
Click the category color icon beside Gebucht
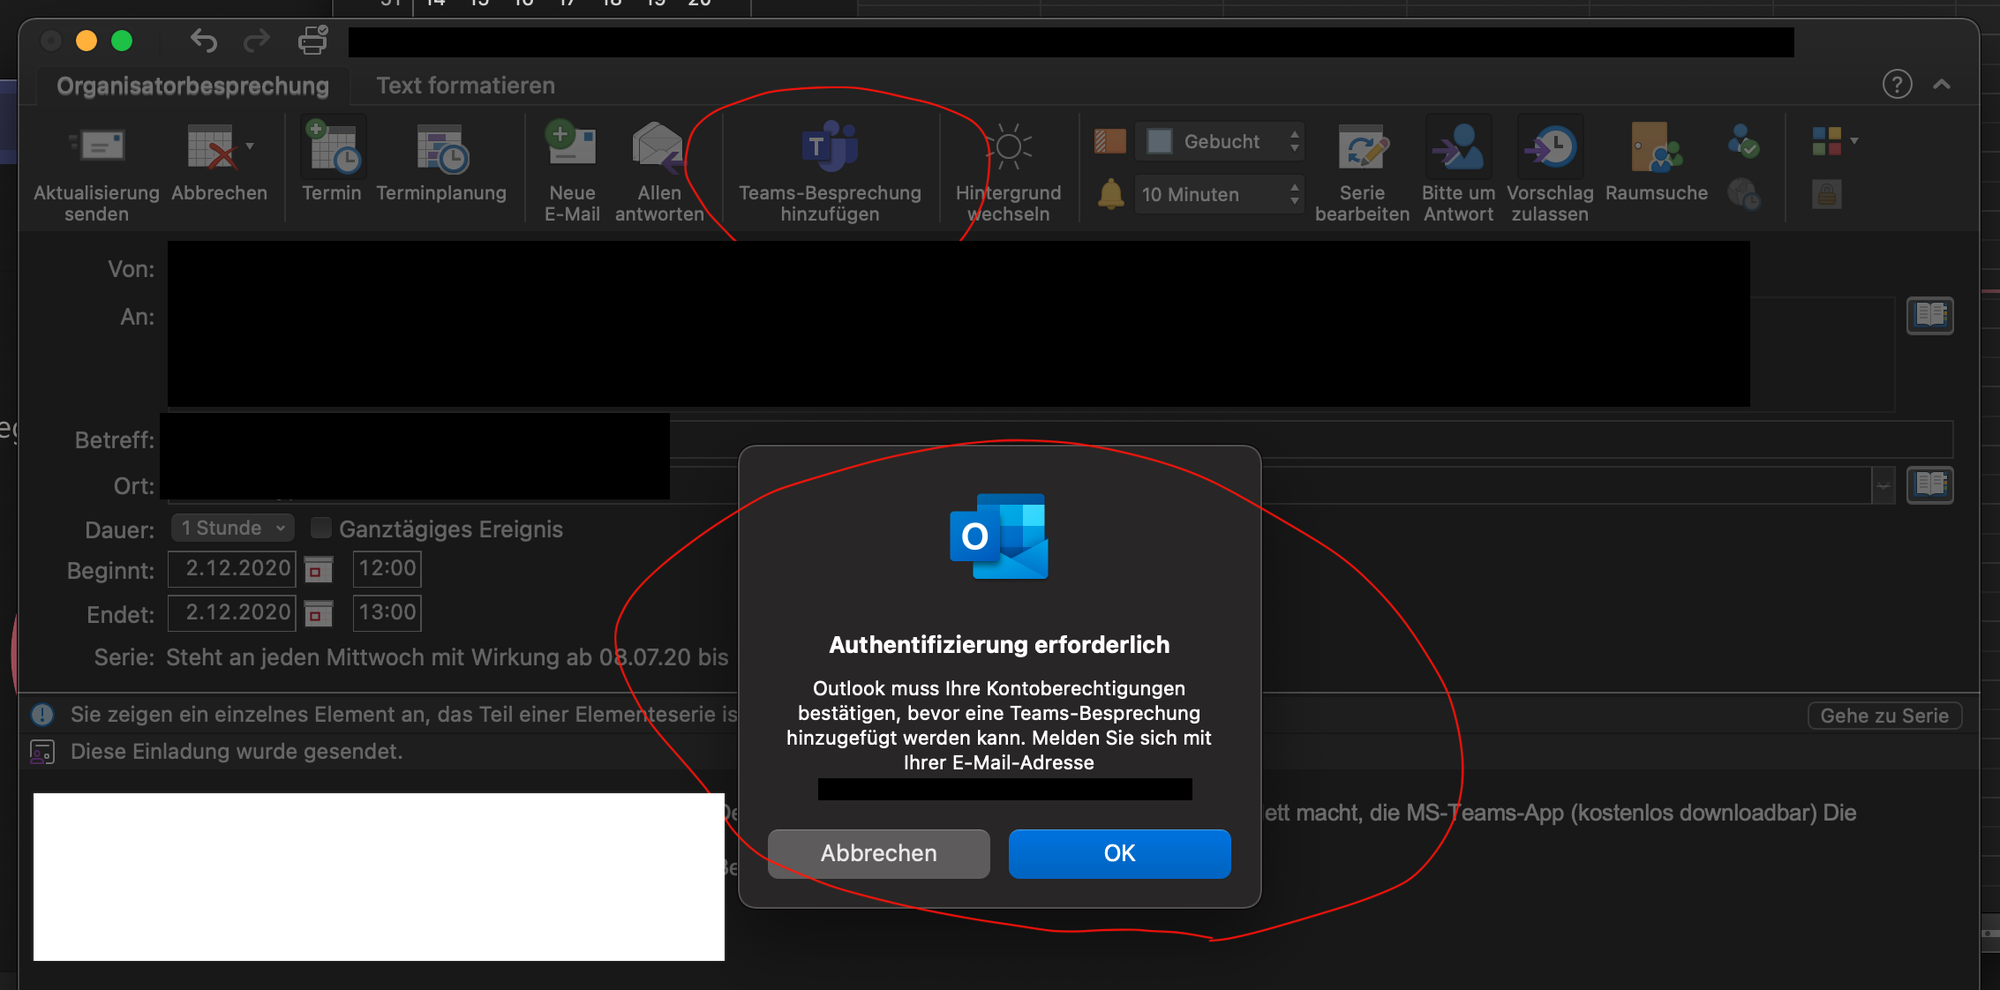point(1110,141)
